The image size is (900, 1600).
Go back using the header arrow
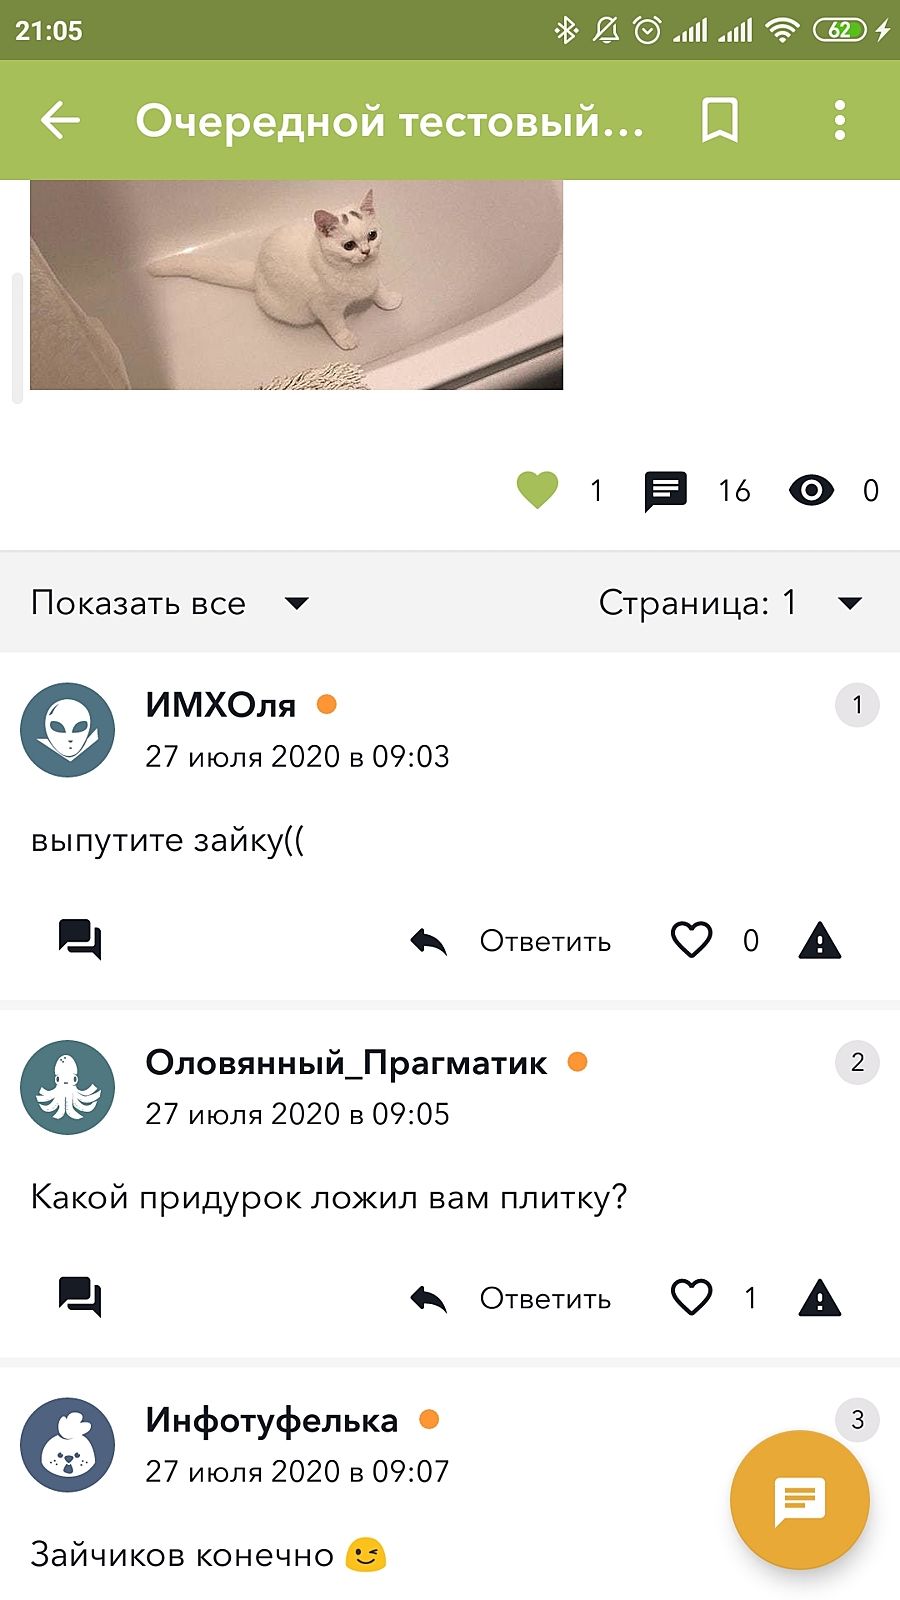(x=60, y=120)
